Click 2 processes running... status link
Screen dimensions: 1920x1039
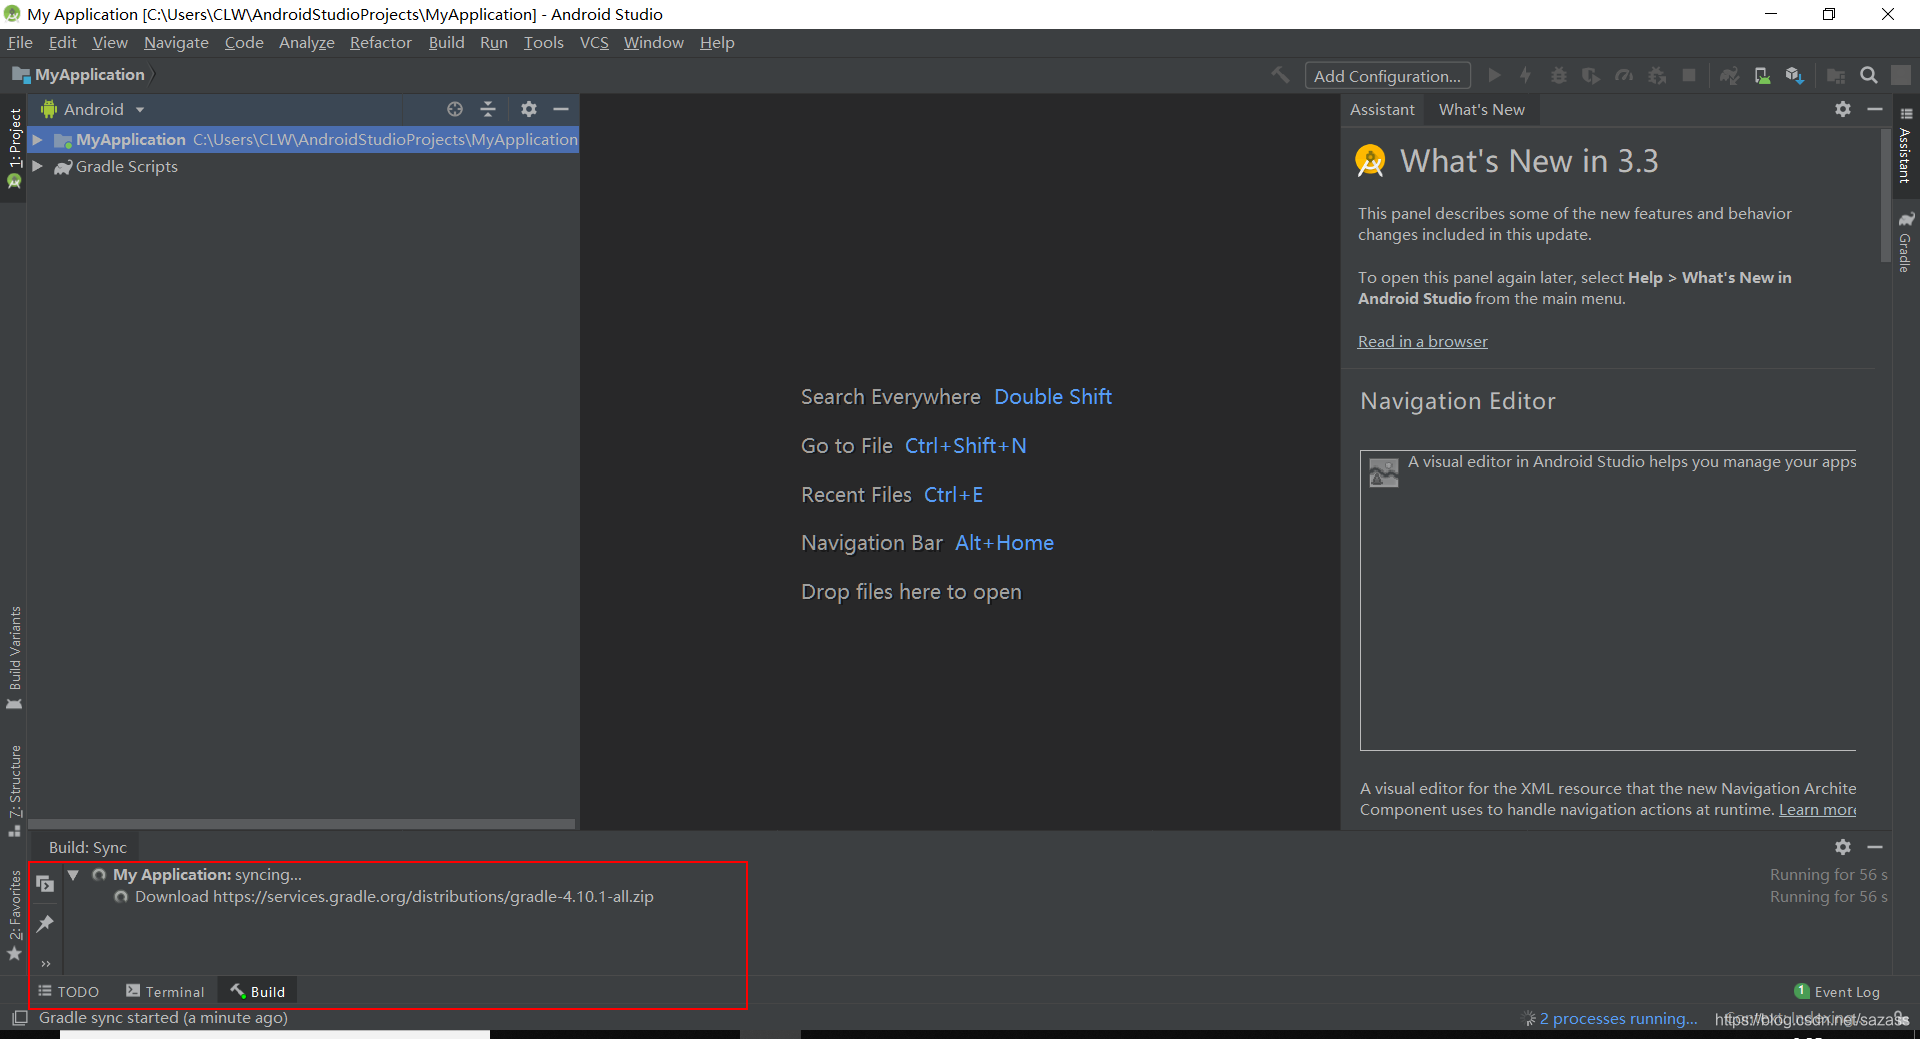pyautogui.click(x=1618, y=1018)
